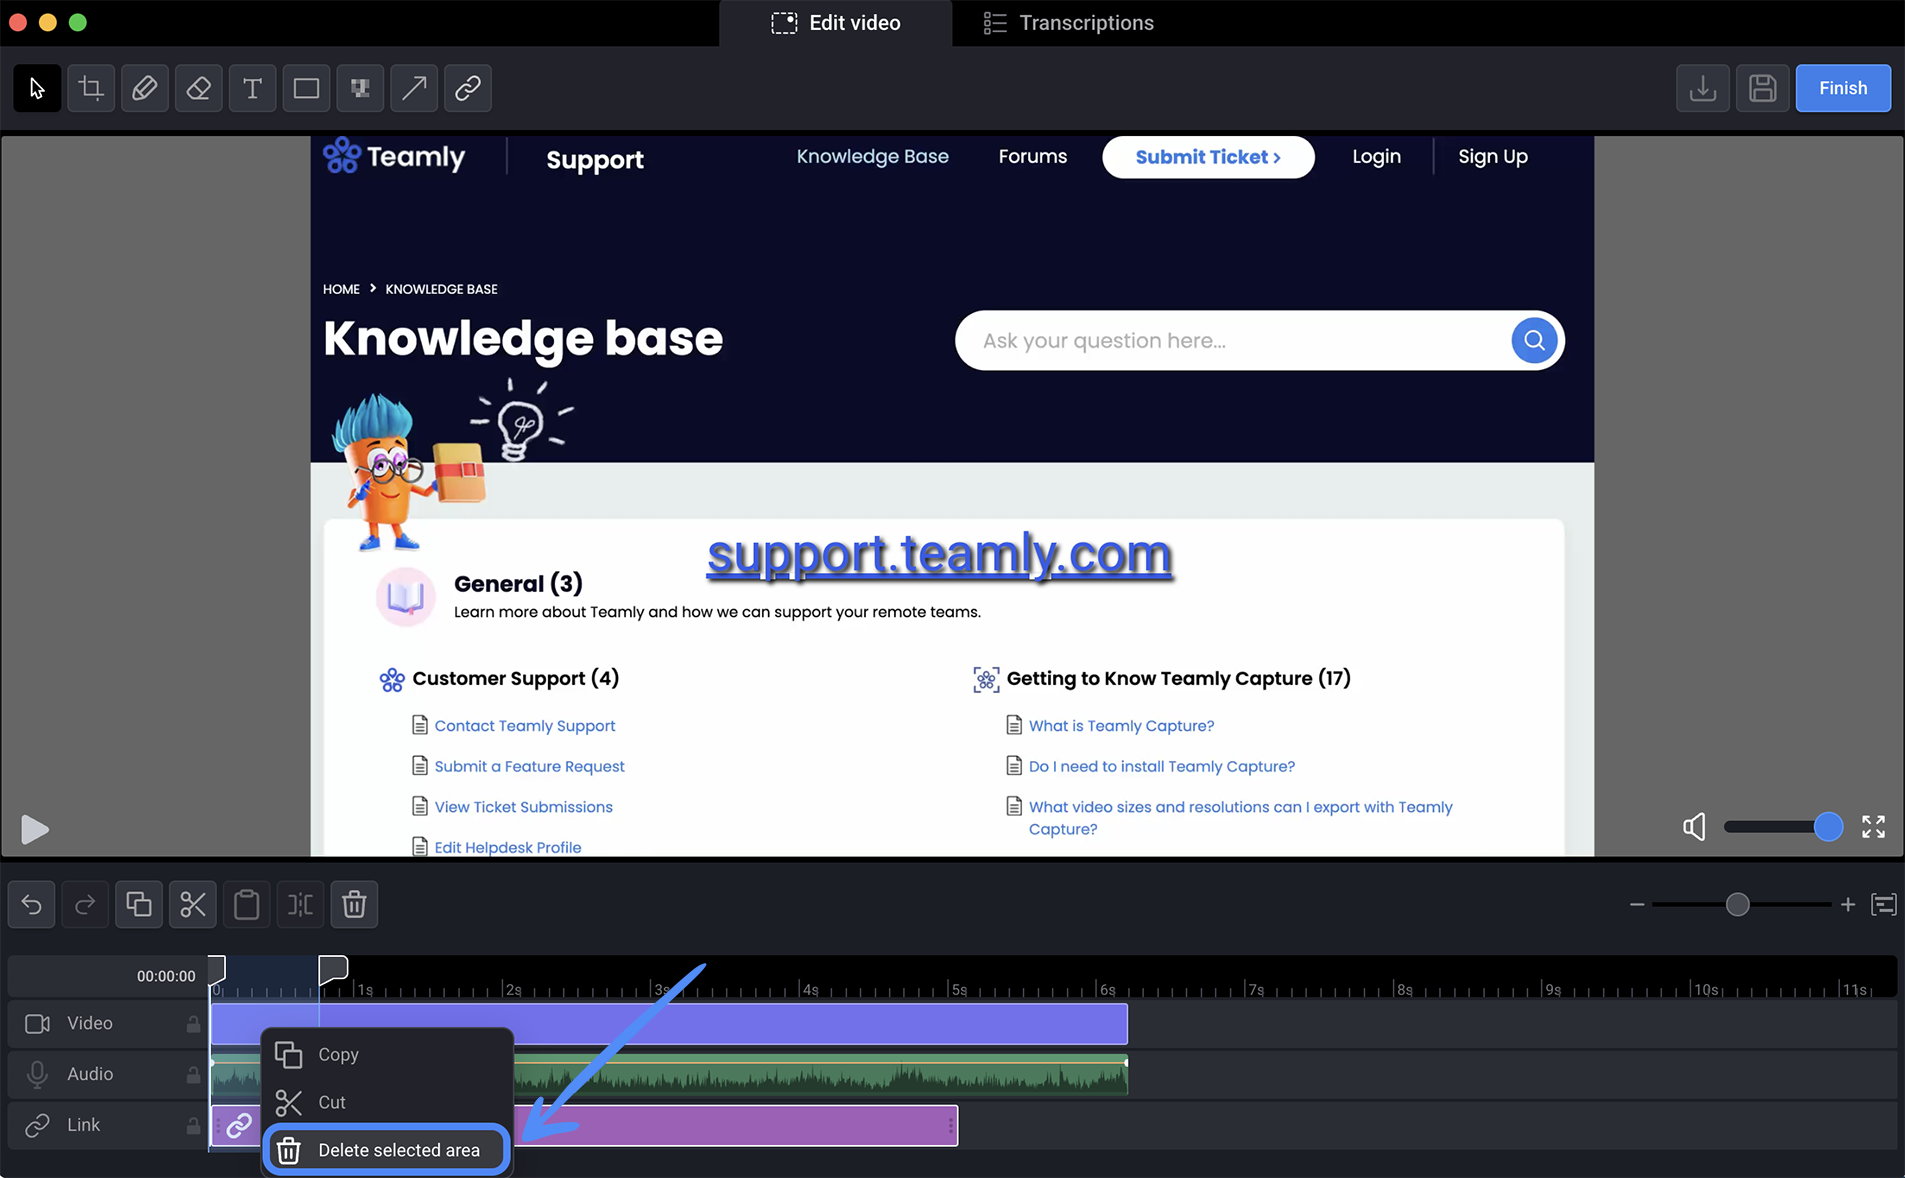Open Do I need to install Teamly Capture?

(1161, 767)
